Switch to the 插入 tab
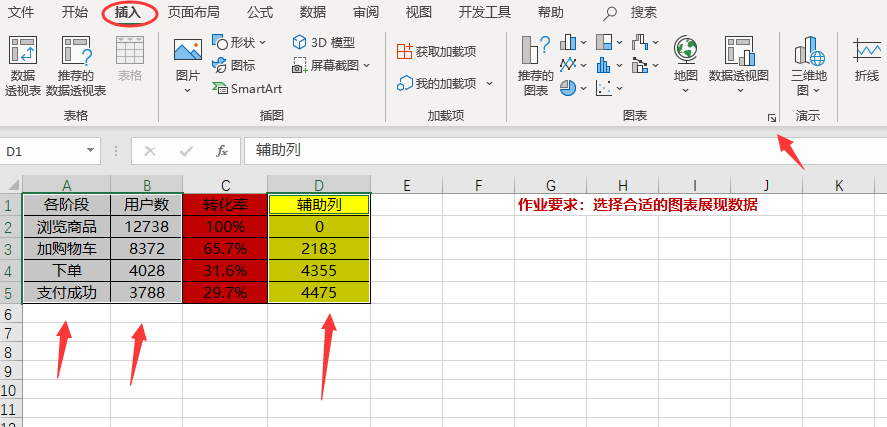Image resolution: width=887 pixels, height=427 pixels. coord(128,12)
